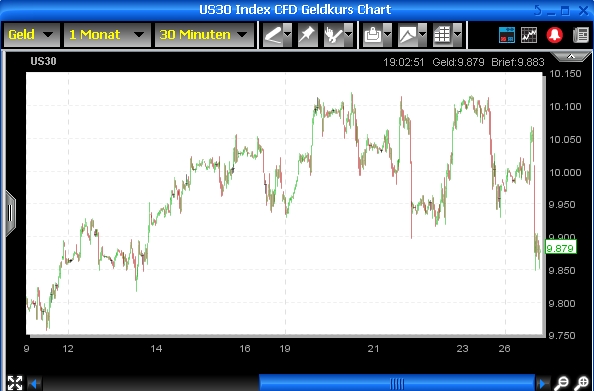Click the blue horizontal scrollbar thumb

click(397, 383)
